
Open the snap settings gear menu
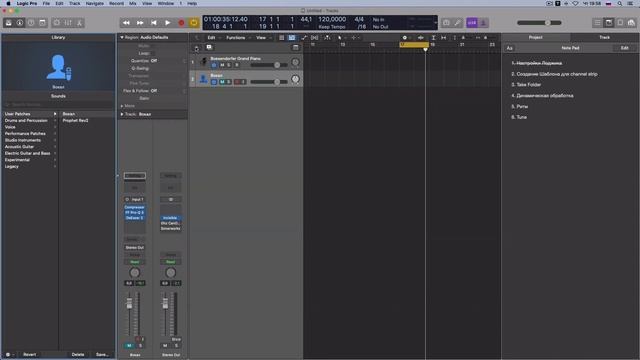coord(405,38)
